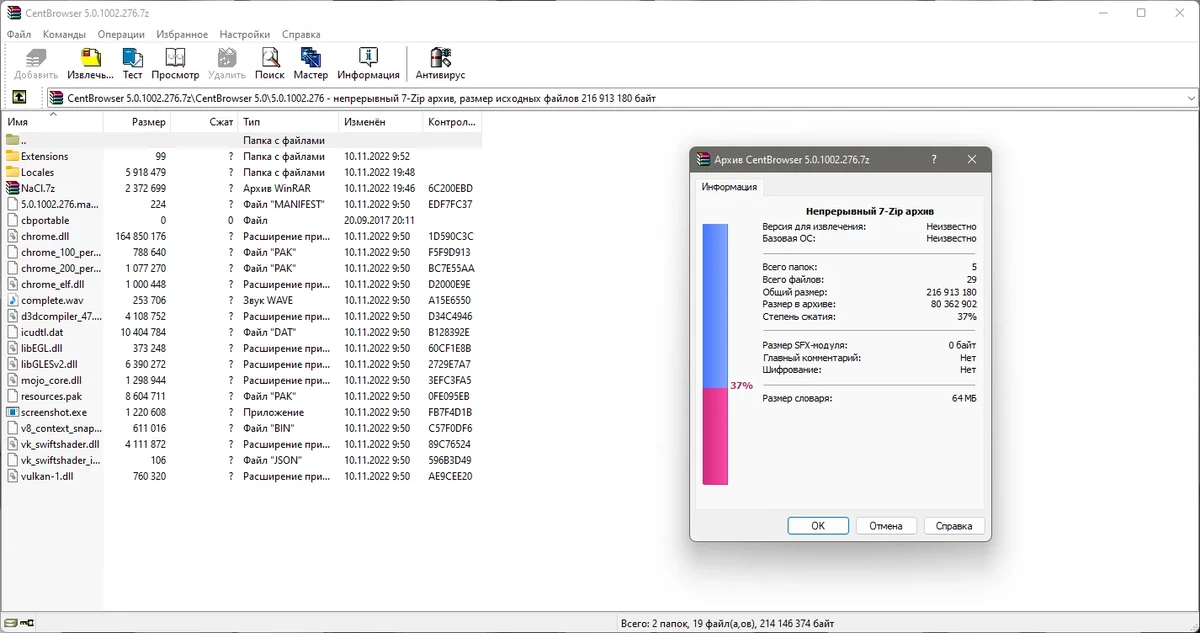Open the Просмотр (View) tool
1200x633 pixels.
pyautogui.click(x=175, y=63)
